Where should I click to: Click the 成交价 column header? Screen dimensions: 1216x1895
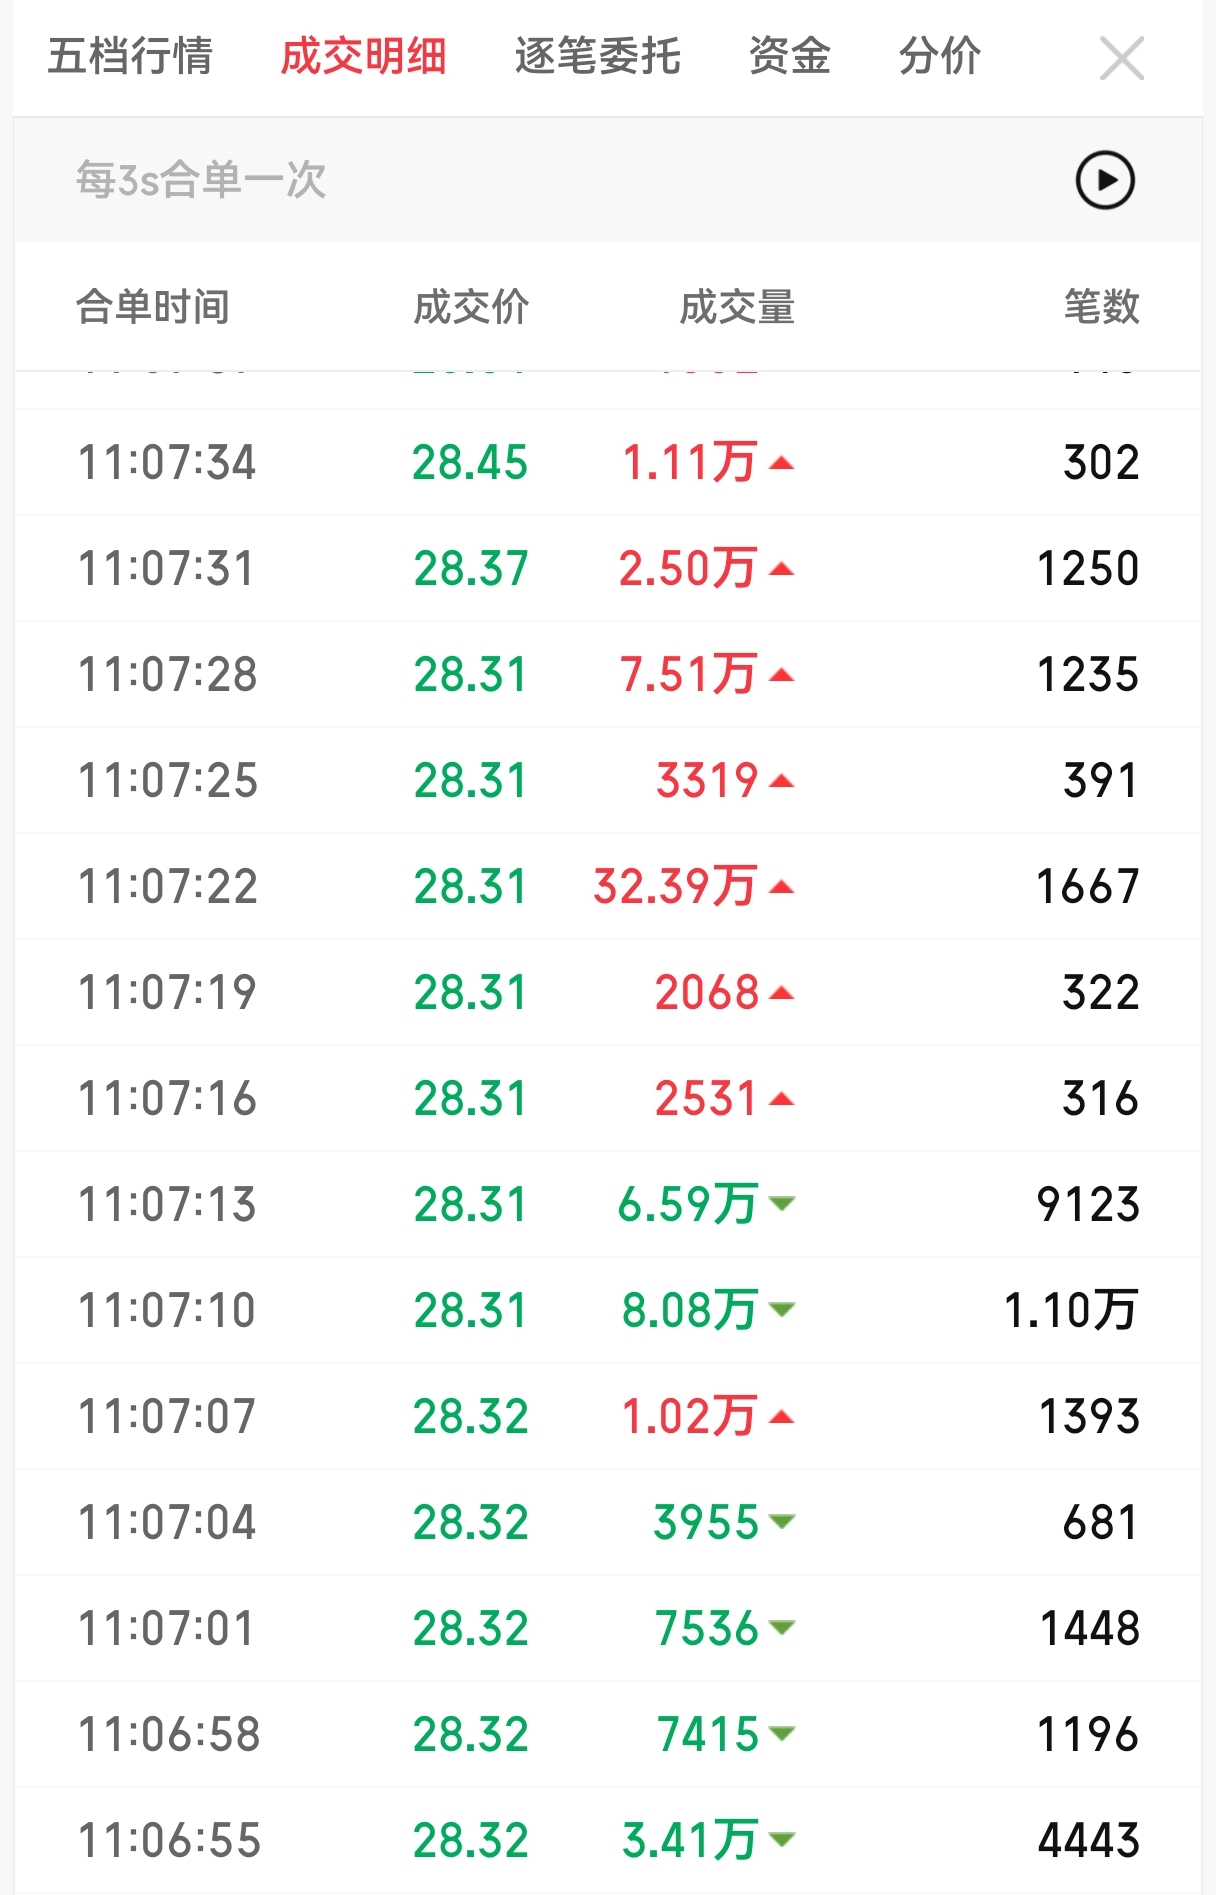pyautogui.click(x=471, y=307)
